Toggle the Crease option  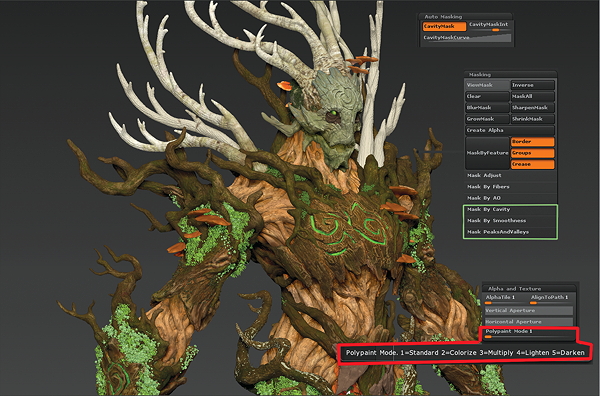tap(533, 164)
